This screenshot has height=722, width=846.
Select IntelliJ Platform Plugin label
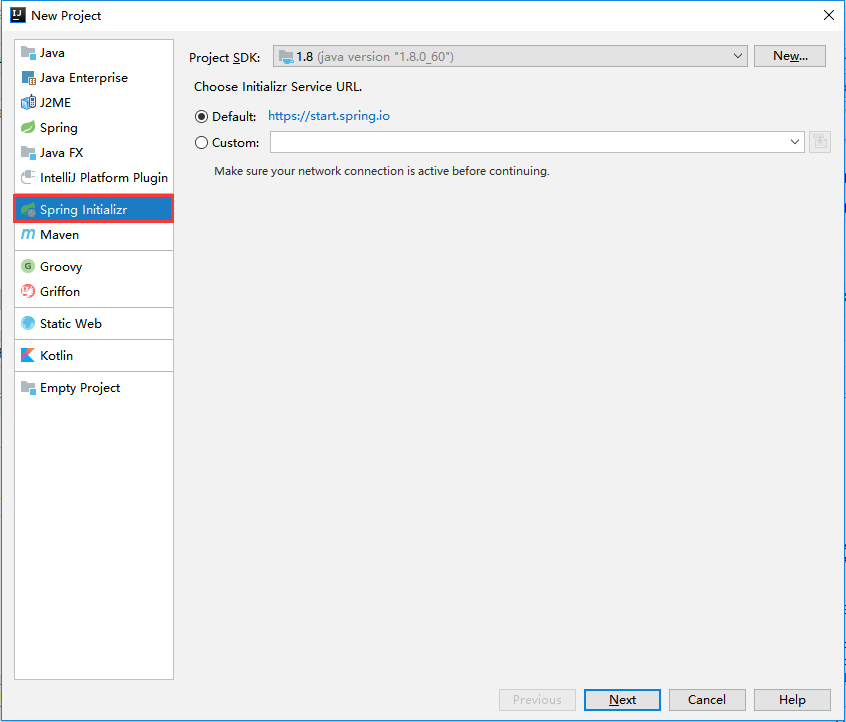[104, 178]
